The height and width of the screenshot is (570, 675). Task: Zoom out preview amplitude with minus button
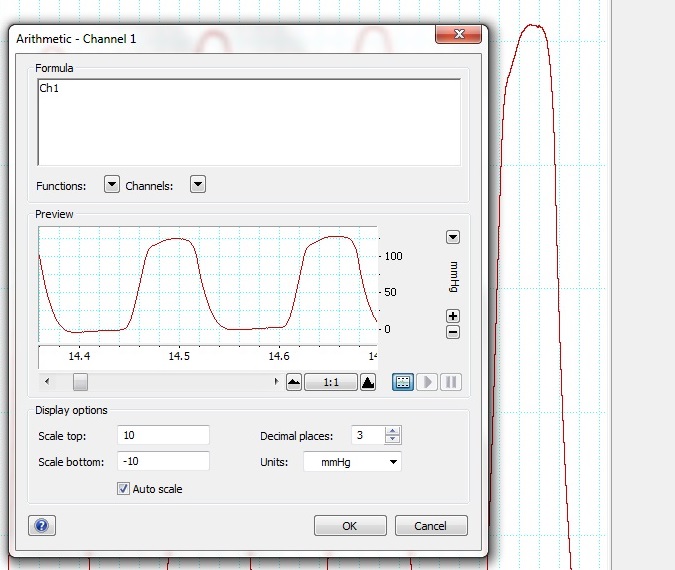(452, 332)
